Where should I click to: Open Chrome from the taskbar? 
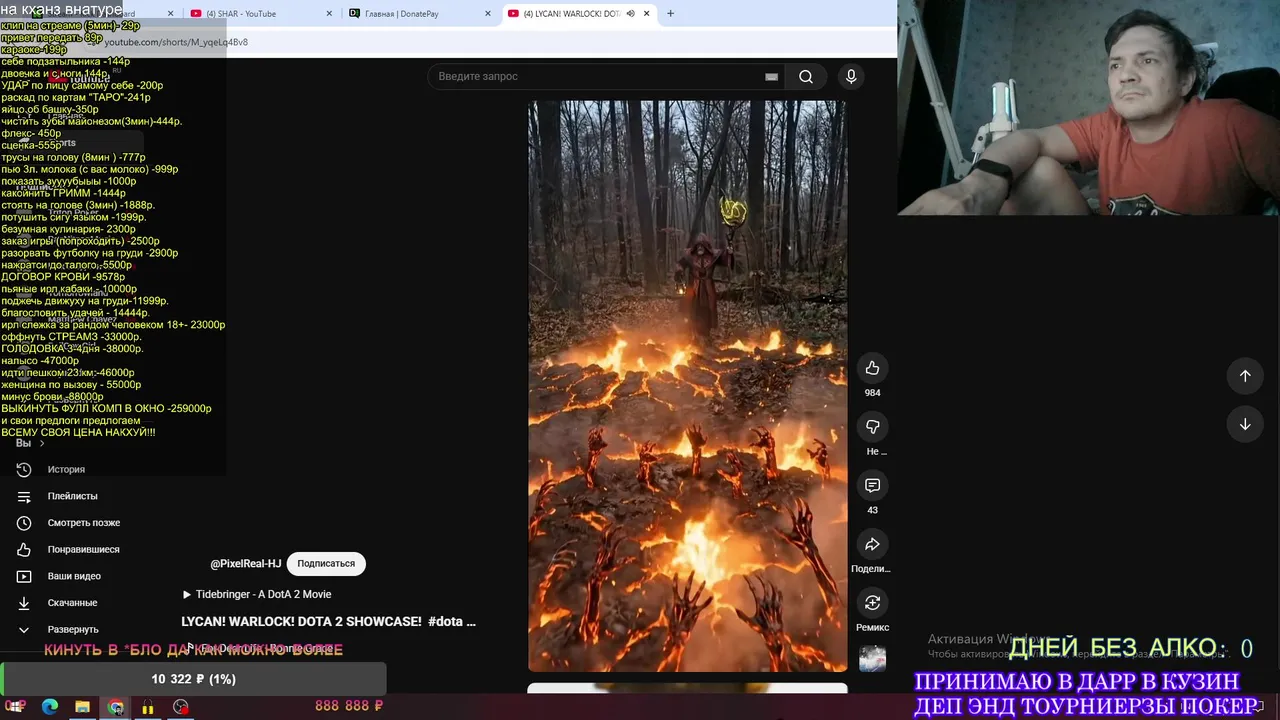click(x=116, y=707)
